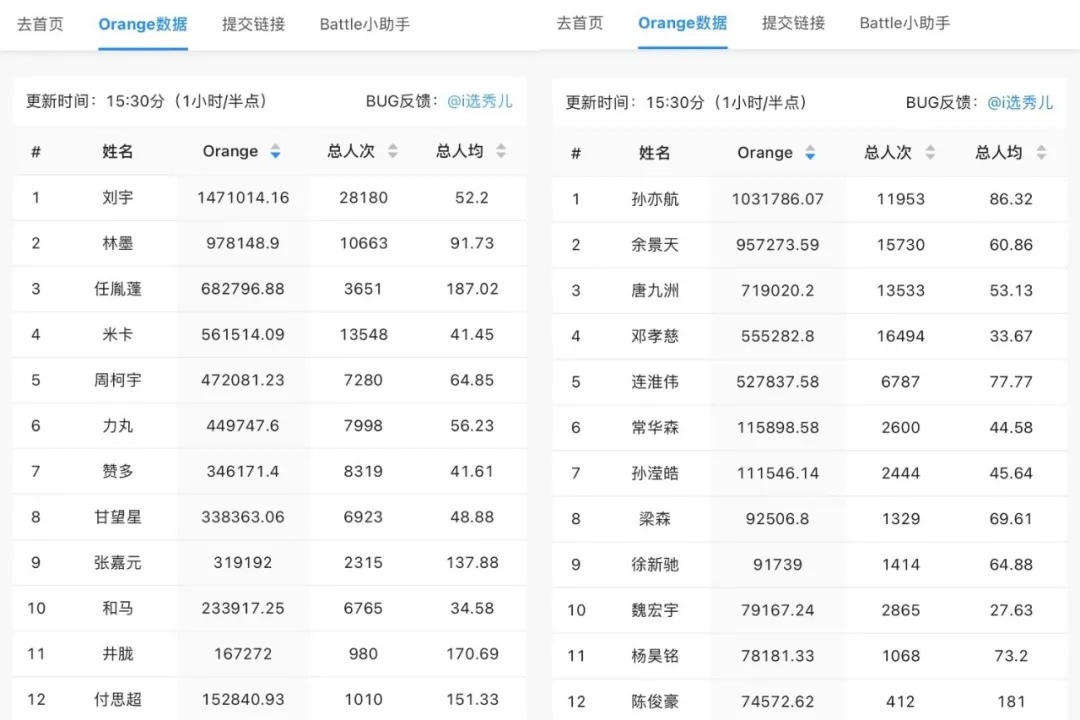Screen dimensions: 1080x720
Task: Click 总人均 value 137.88
Action: pos(472,563)
